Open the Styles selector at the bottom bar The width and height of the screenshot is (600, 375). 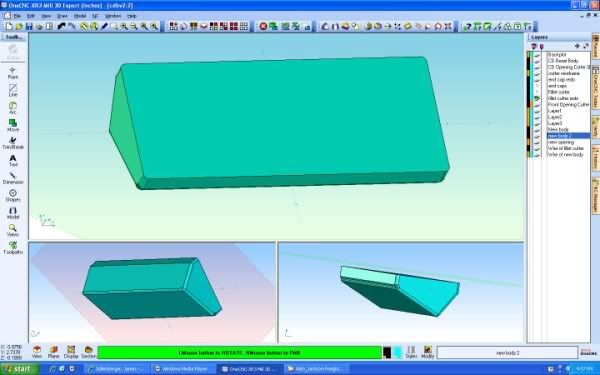(411, 352)
